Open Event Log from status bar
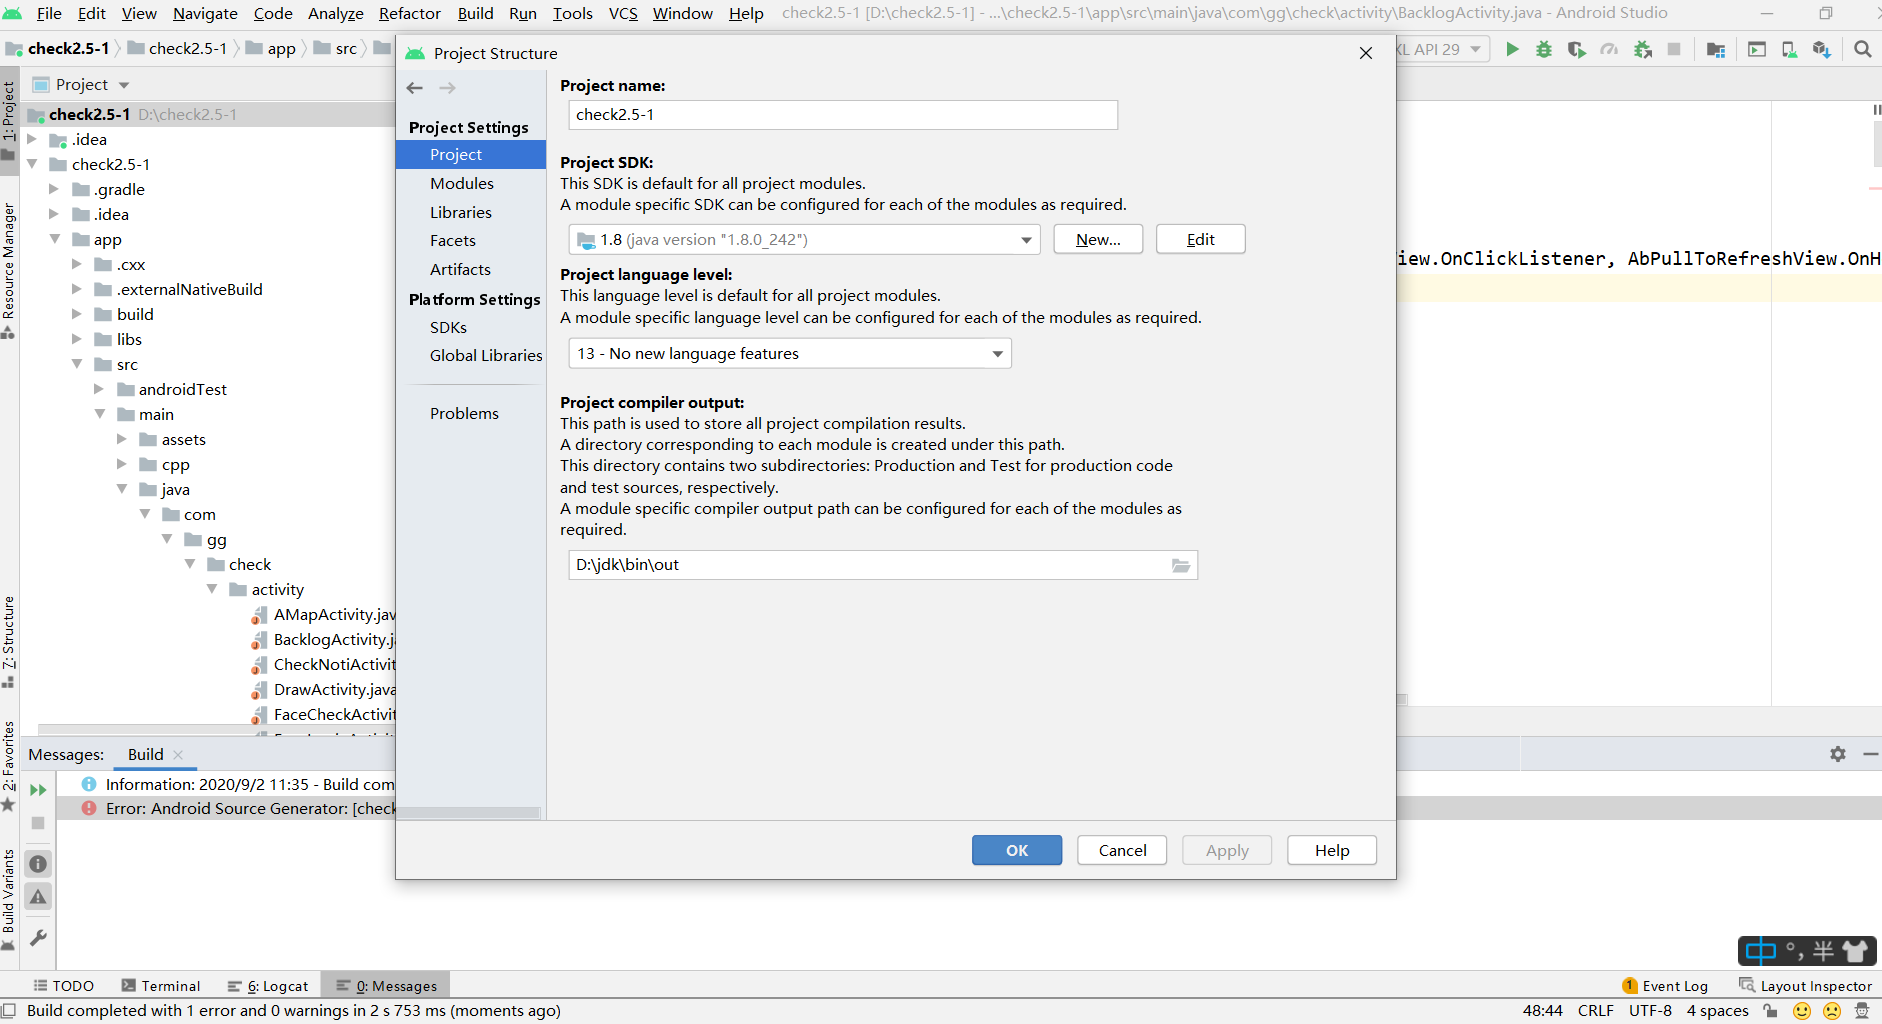Viewport: 1882px width, 1024px height. click(1665, 986)
